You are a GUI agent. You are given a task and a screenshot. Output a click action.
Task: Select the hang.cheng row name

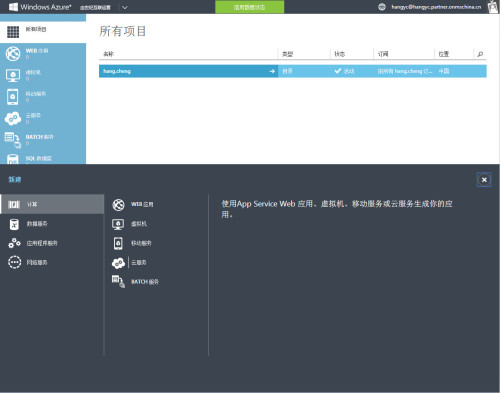(117, 71)
